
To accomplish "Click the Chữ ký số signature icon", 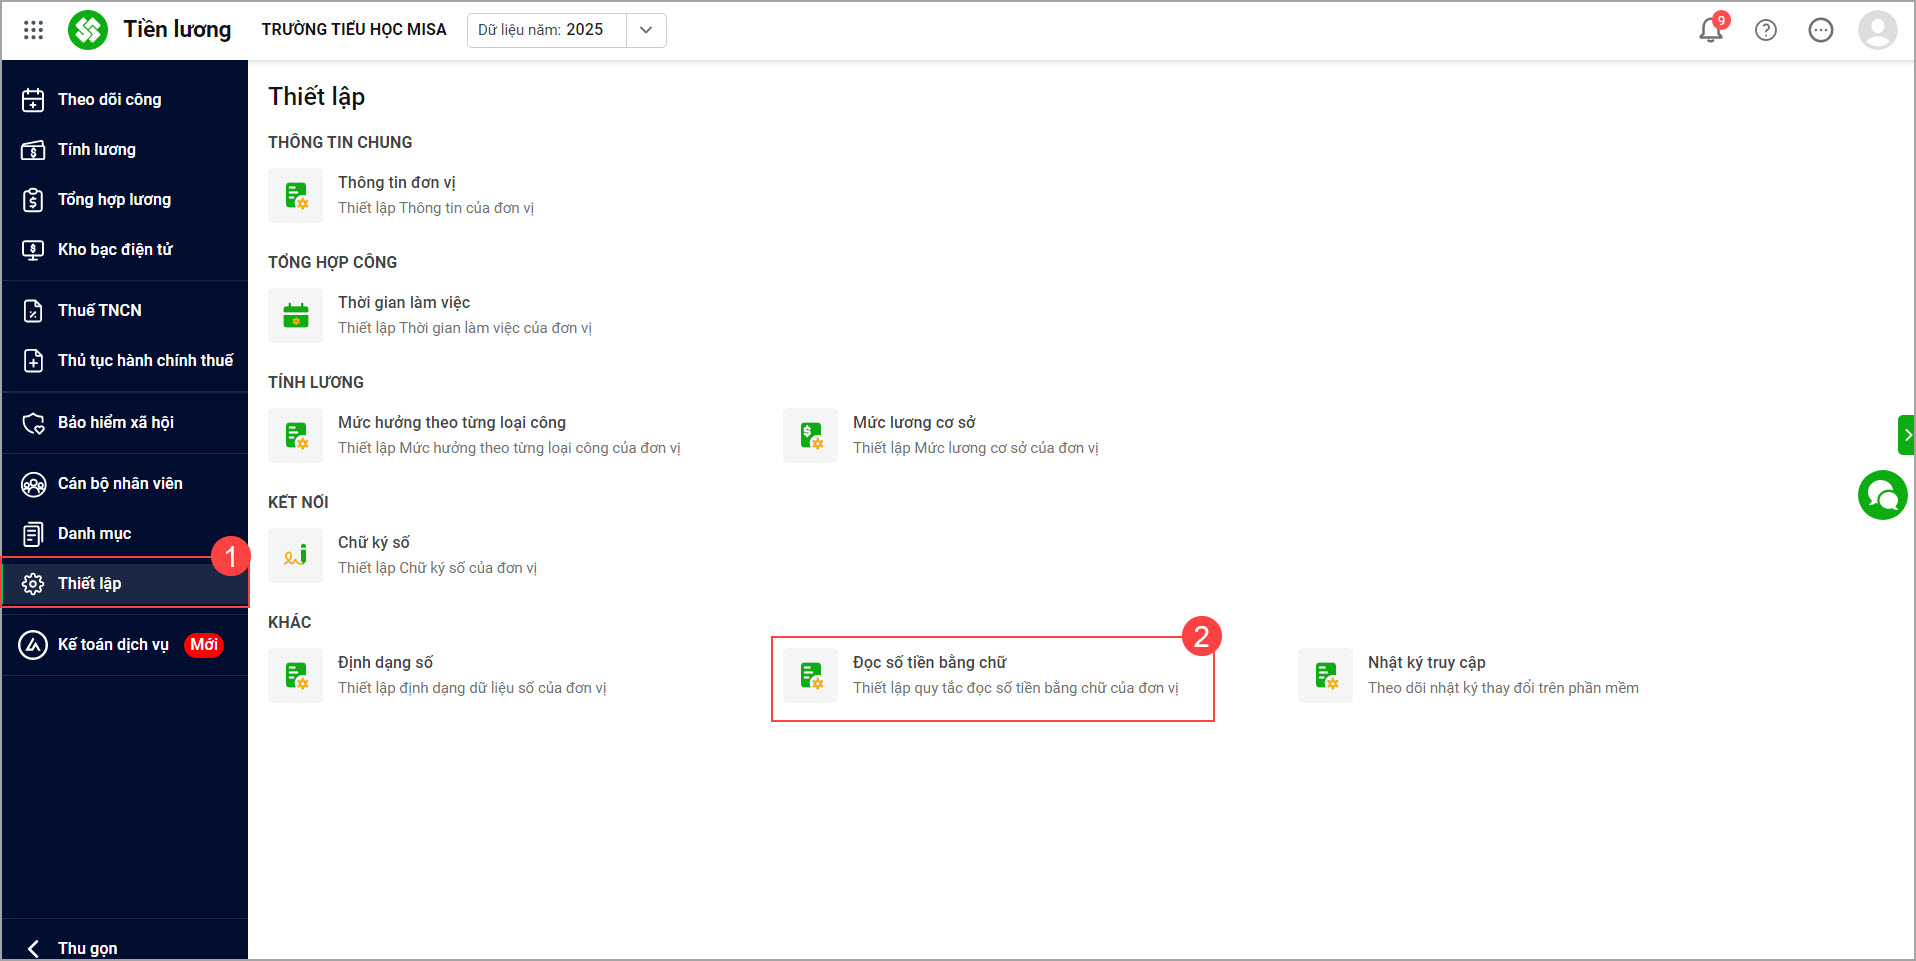I will pos(295,555).
